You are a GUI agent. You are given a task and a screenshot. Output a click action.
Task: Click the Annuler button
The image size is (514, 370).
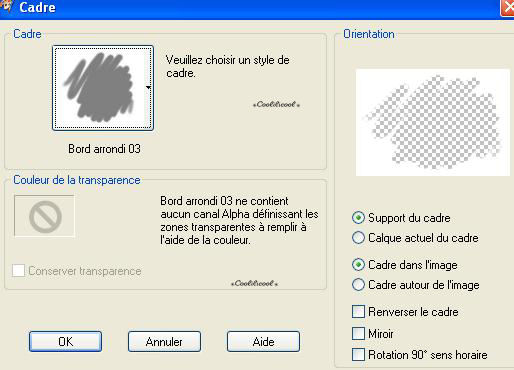pos(164,341)
